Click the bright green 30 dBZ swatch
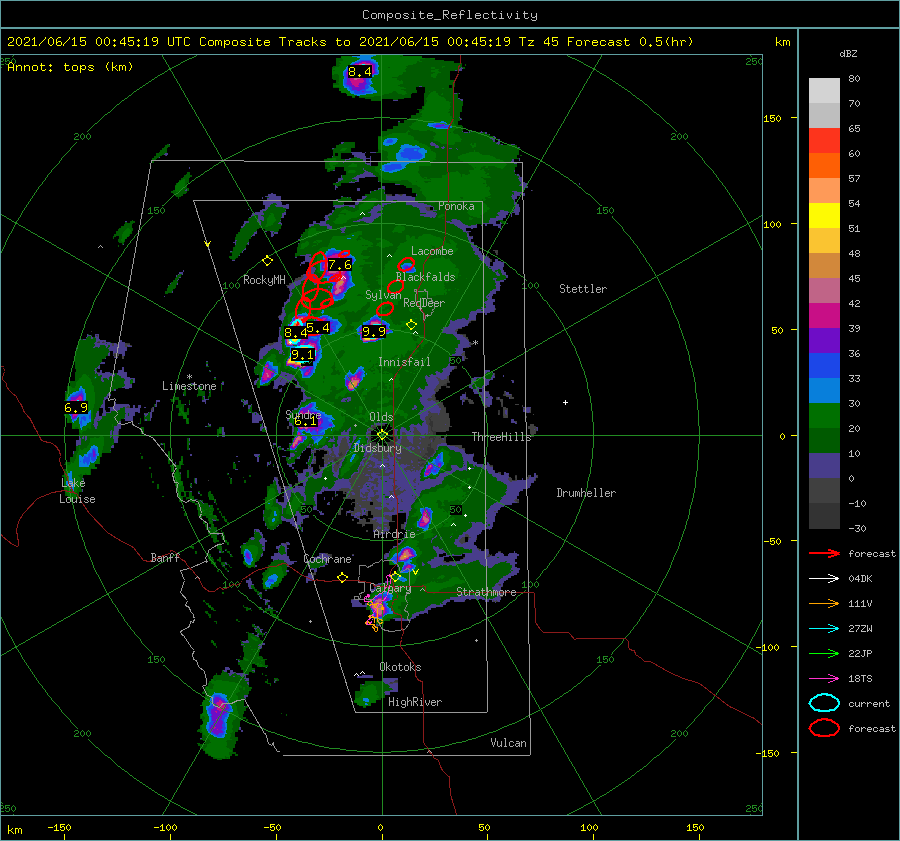 coord(824,415)
